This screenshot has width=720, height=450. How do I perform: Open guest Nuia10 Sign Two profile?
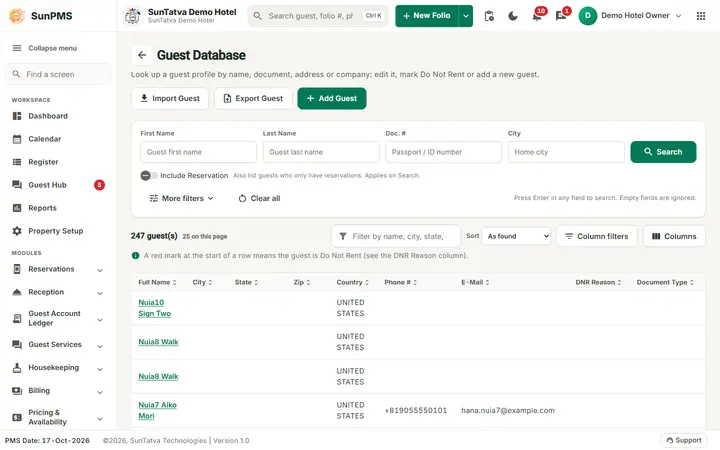pos(155,308)
